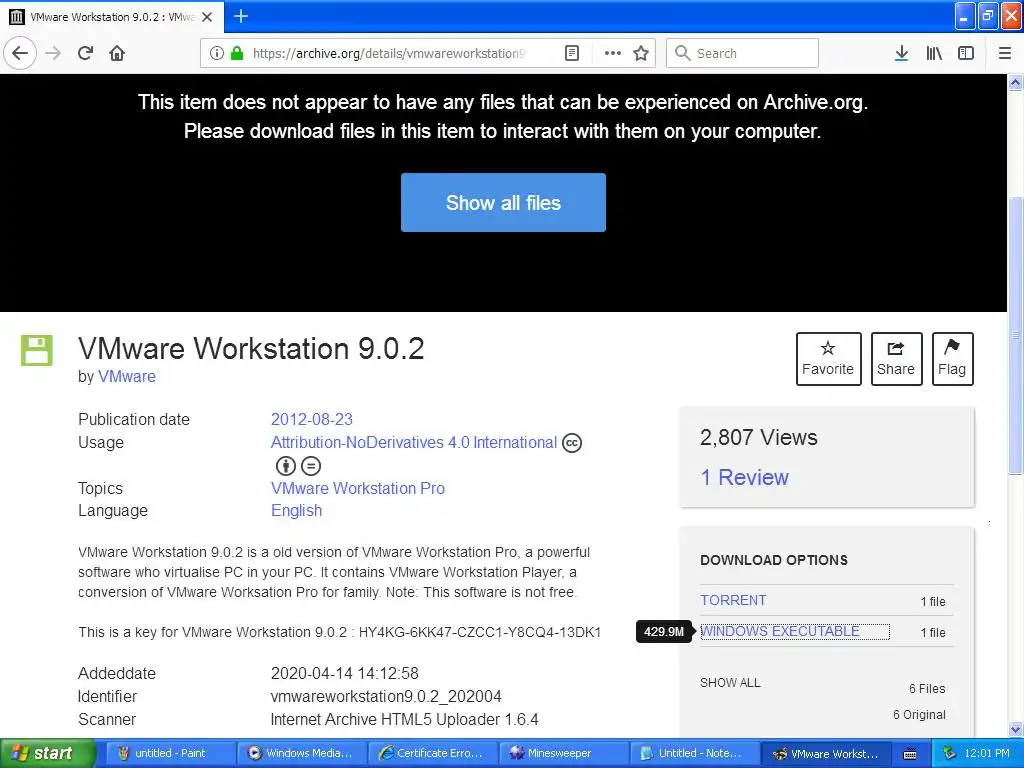Open the downloads arrow in toolbar

click(901, 53)
